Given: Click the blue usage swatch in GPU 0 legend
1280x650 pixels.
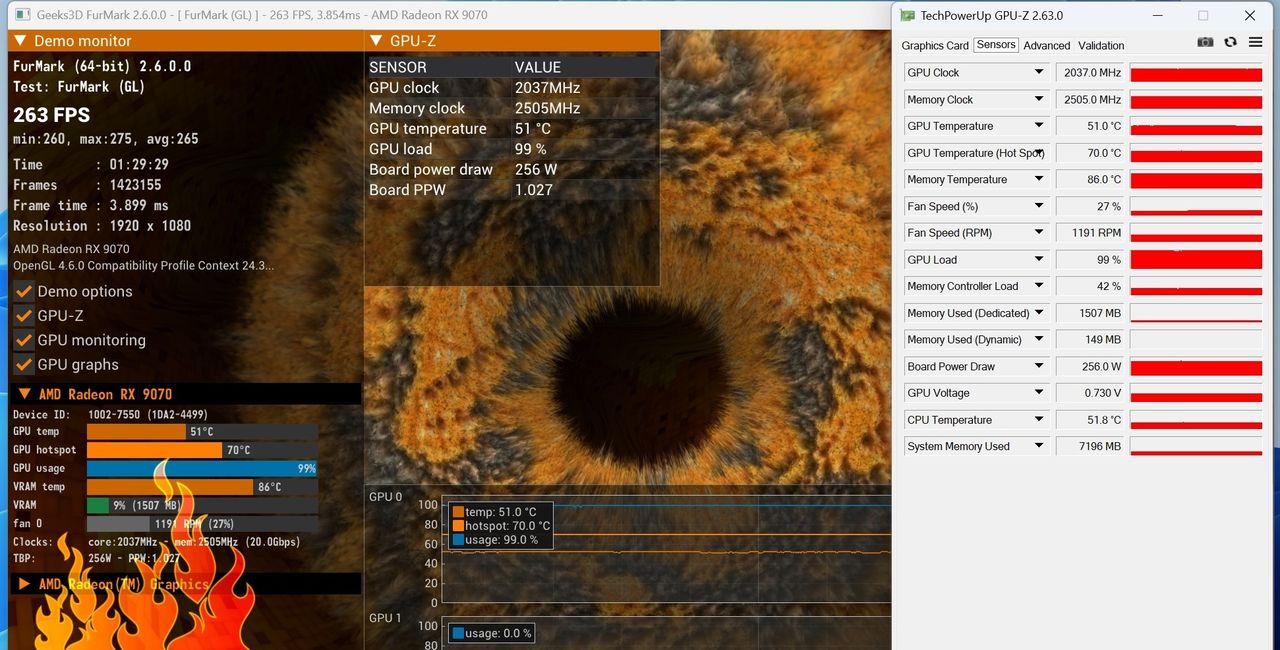Looking at the screenshot, I should click(458, 540).
